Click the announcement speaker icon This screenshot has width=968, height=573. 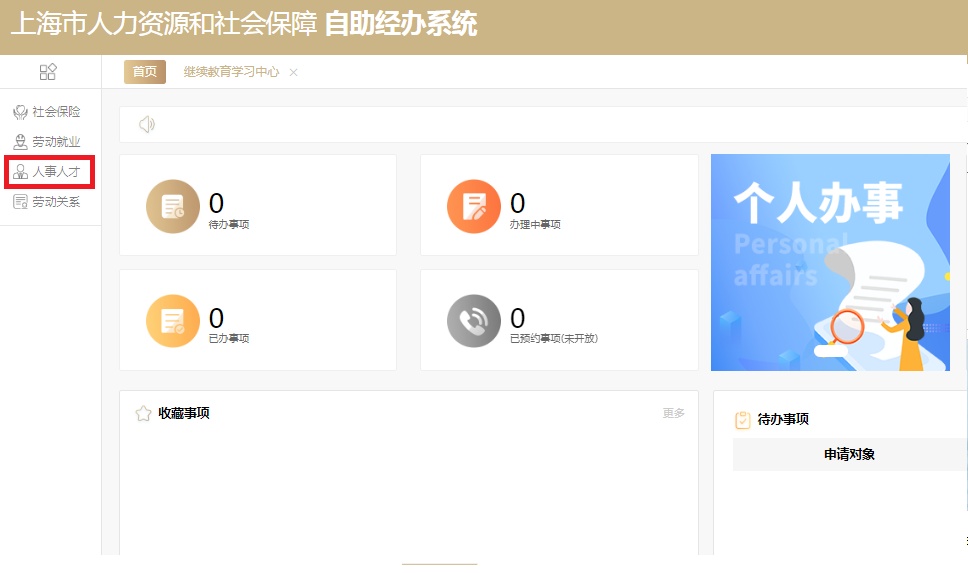[147, 125]
